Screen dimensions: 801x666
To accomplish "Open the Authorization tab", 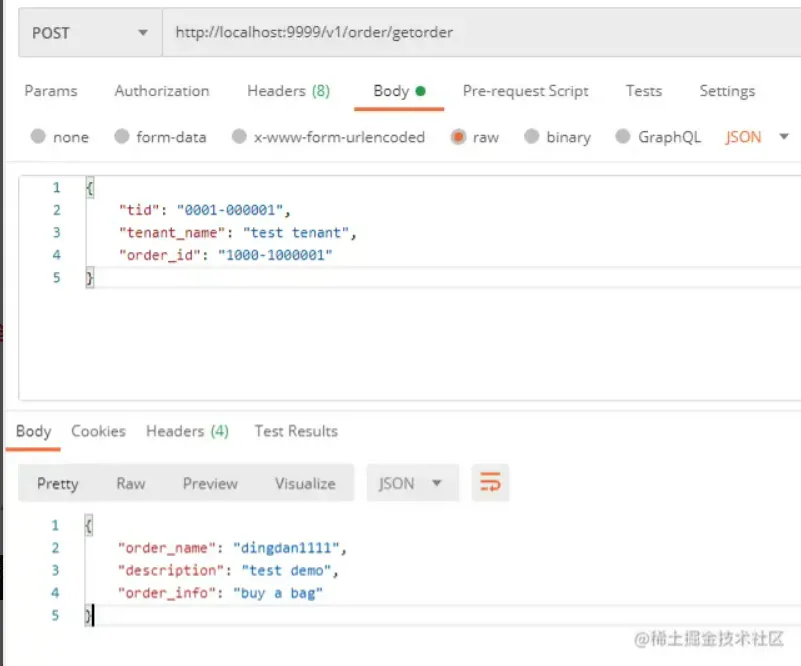I will (x=162, y=91).
